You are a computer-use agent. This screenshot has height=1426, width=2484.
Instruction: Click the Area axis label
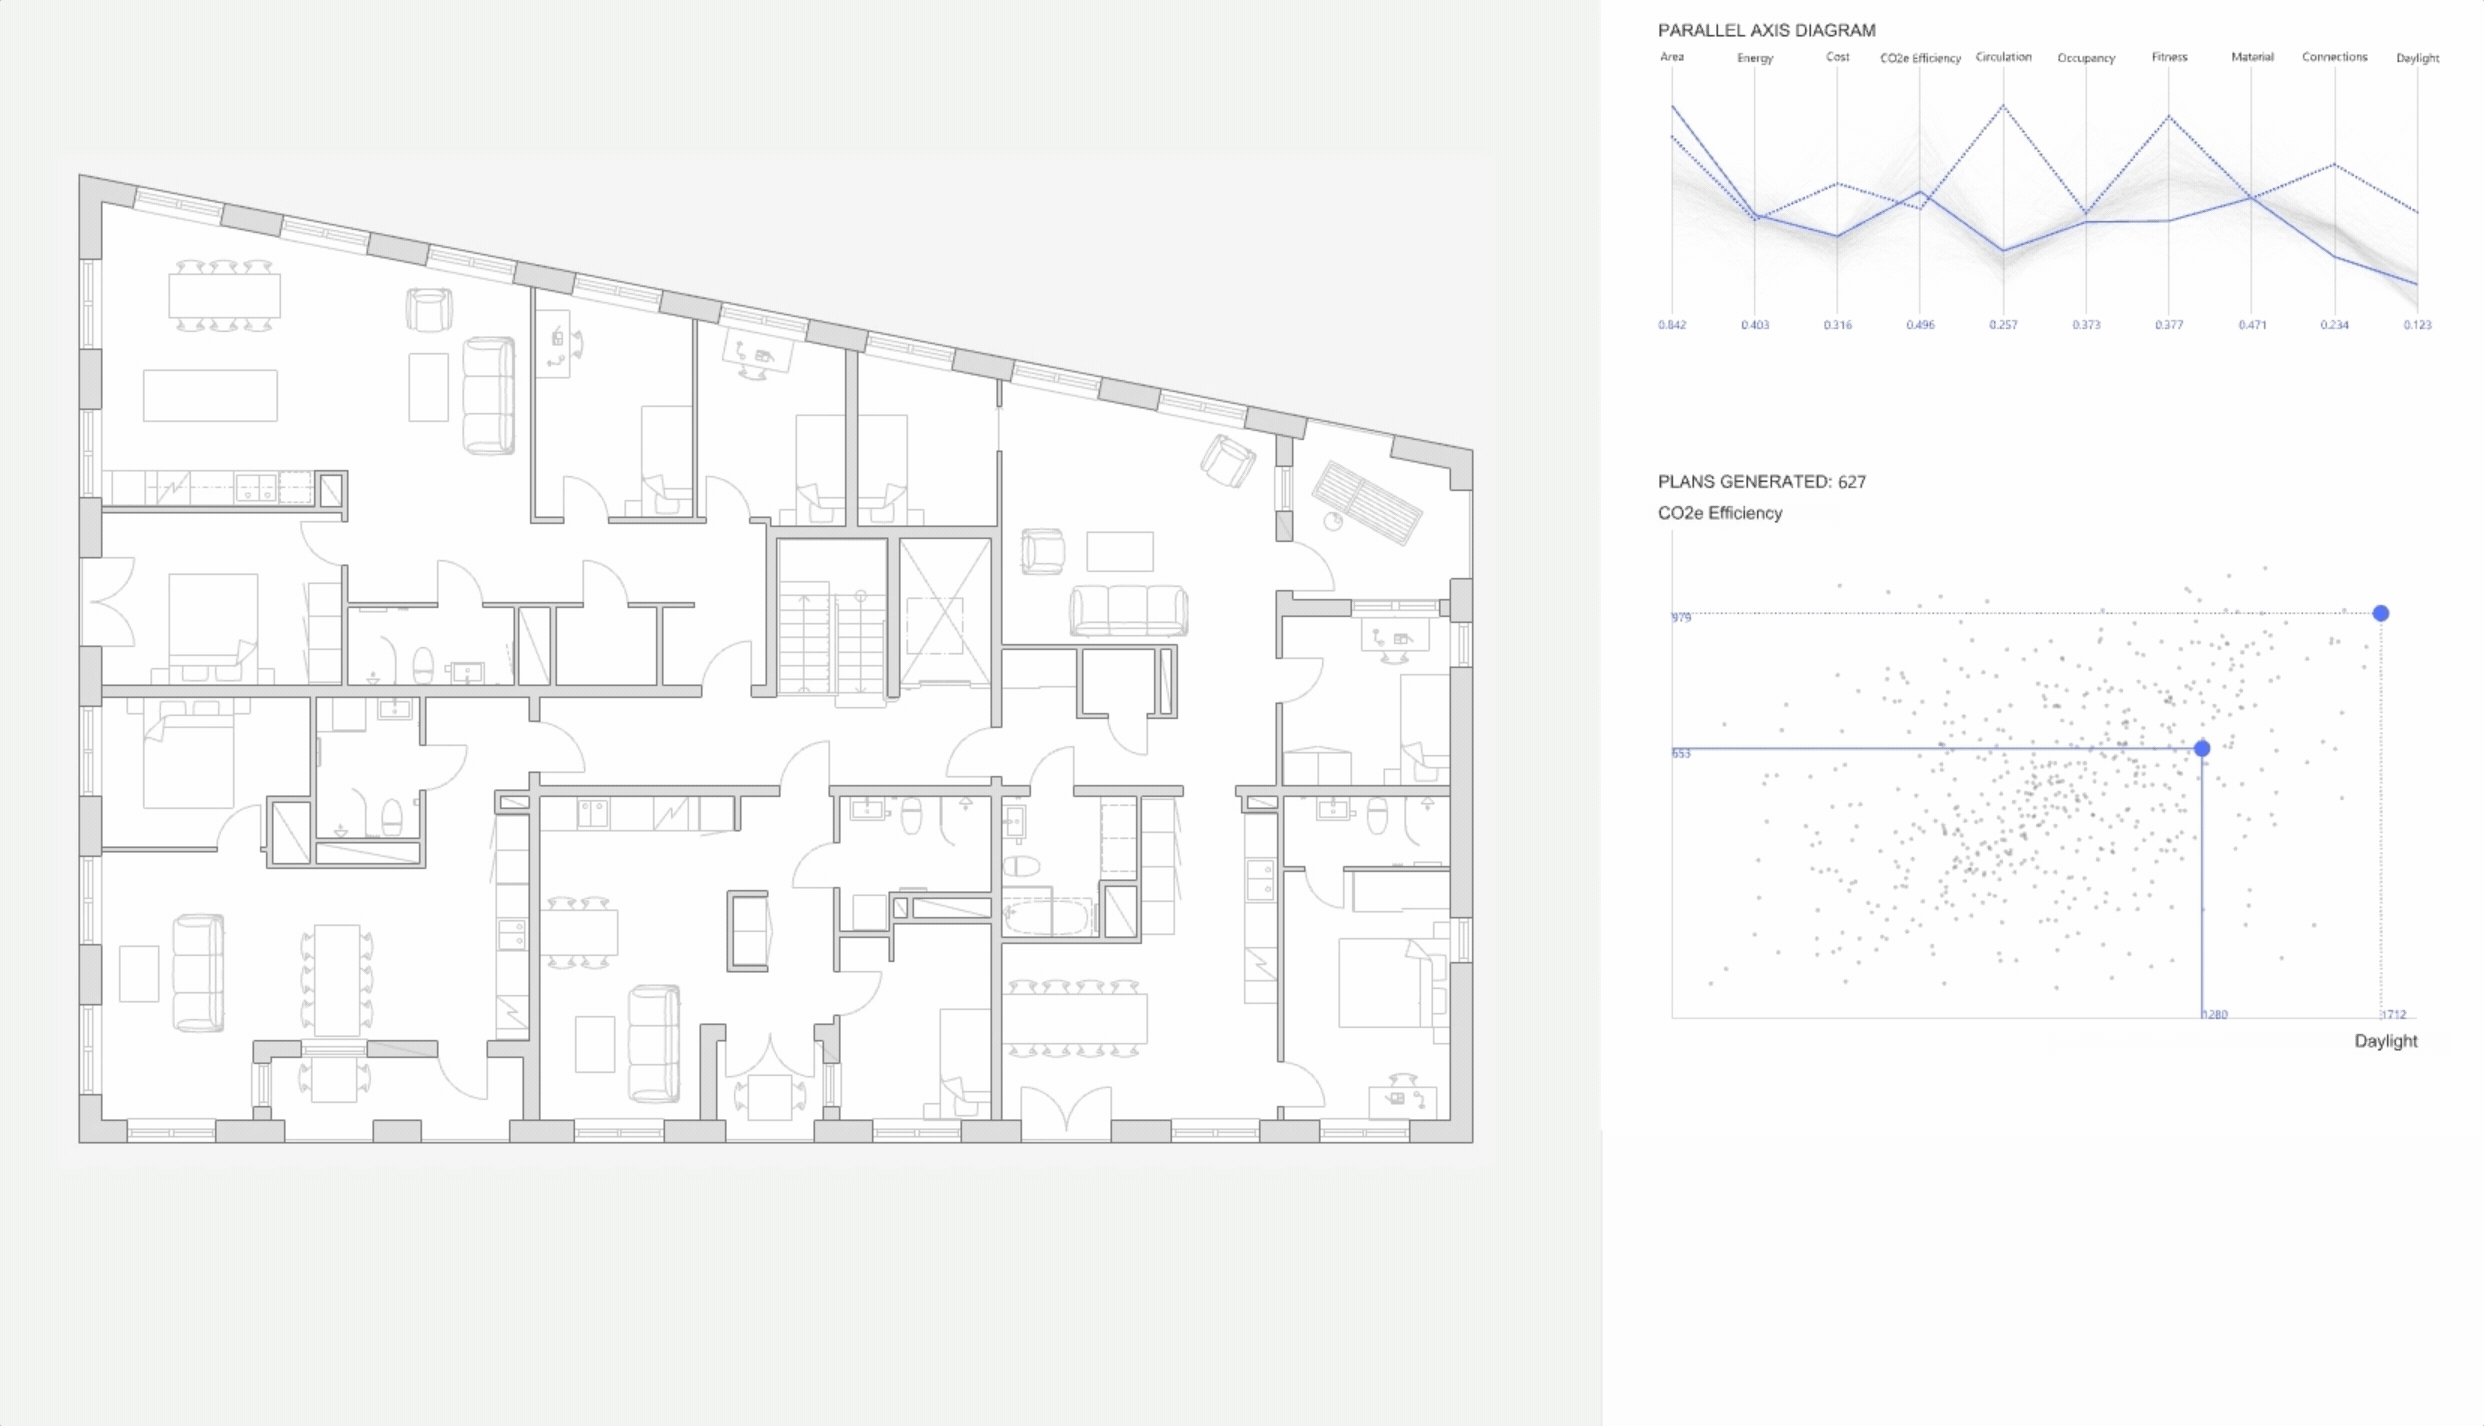1671,57
